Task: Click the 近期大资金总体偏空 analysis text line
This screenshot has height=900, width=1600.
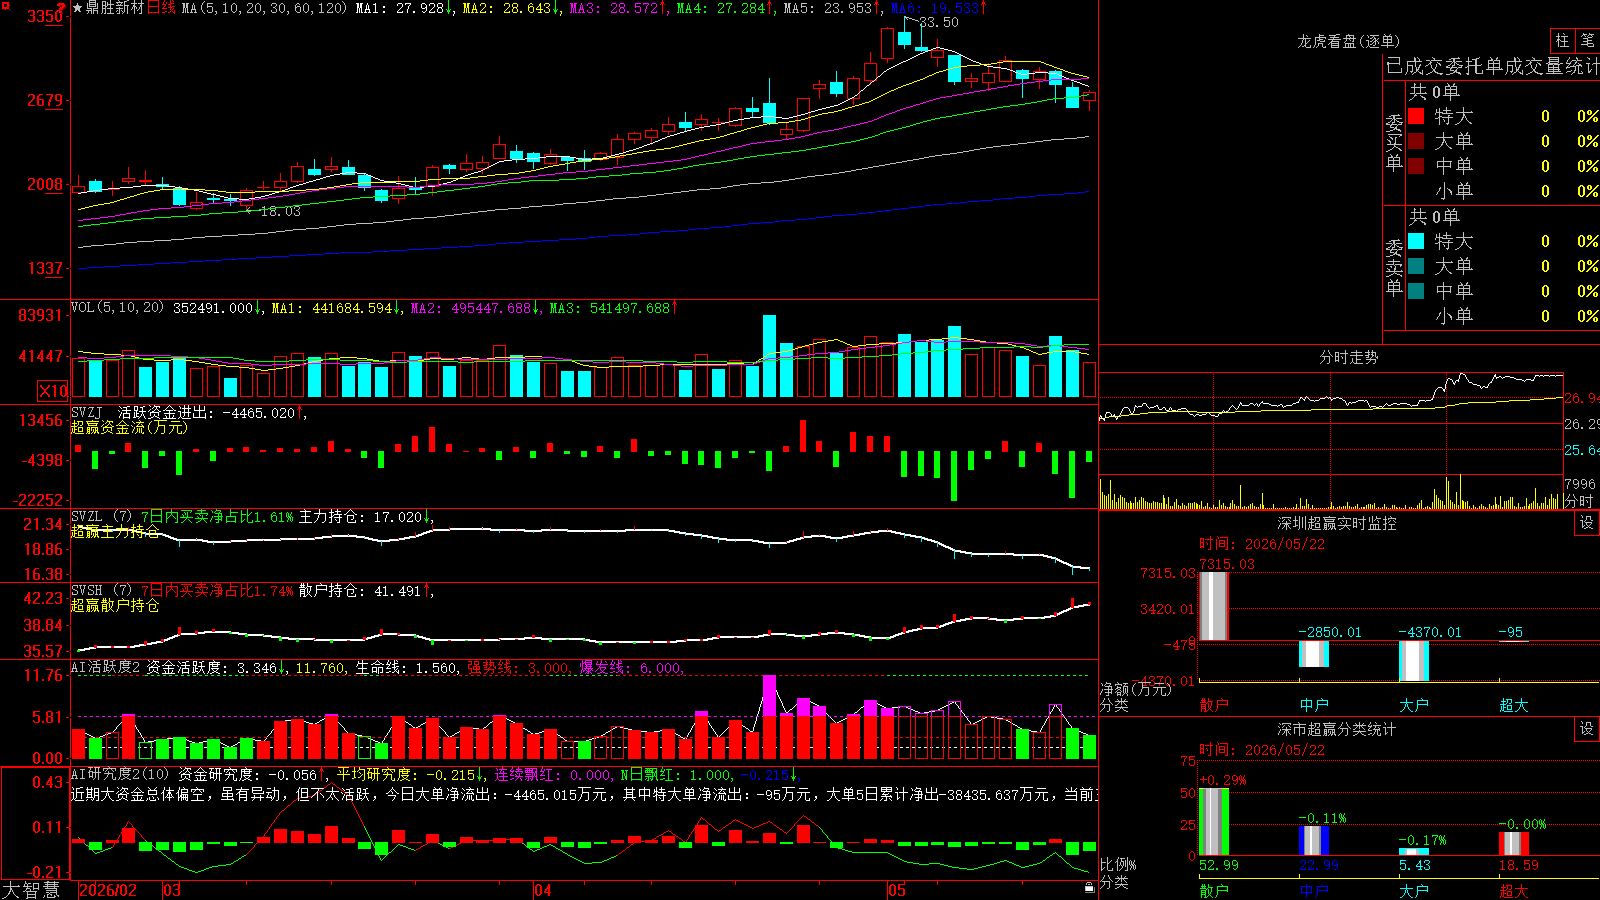Action: click(x=584, y=794)
